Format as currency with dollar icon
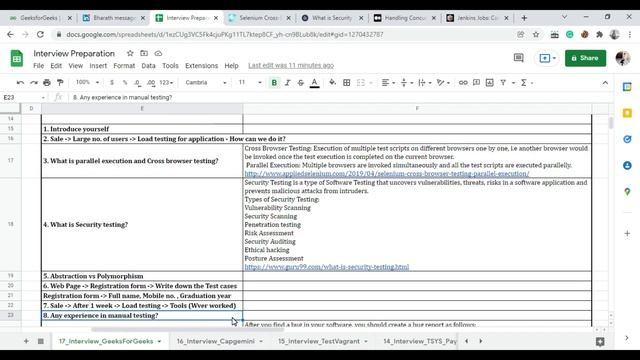Viewport: 640px width, 360px height. (112, 83)
